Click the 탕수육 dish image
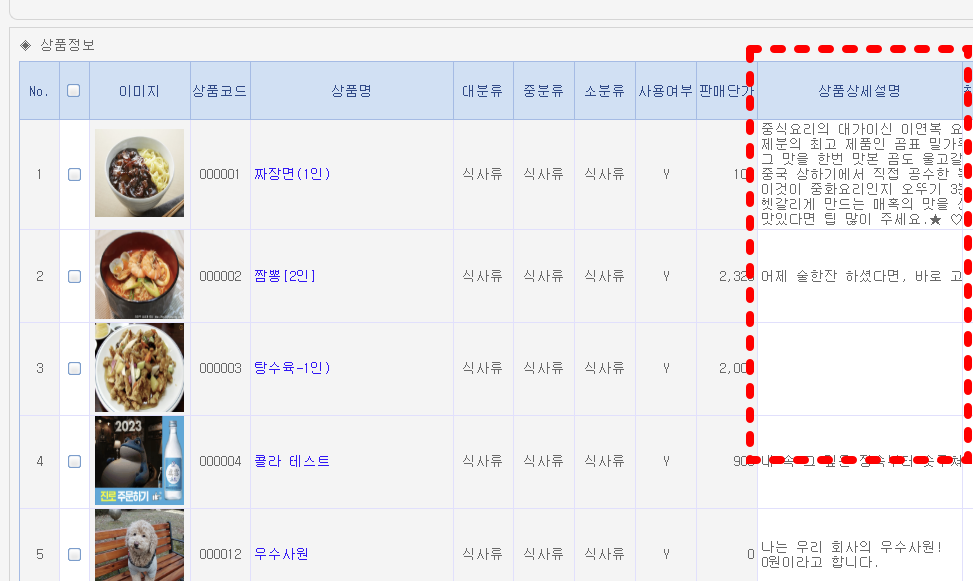Screen dimensions: 973x581 (x=139, y=367)
